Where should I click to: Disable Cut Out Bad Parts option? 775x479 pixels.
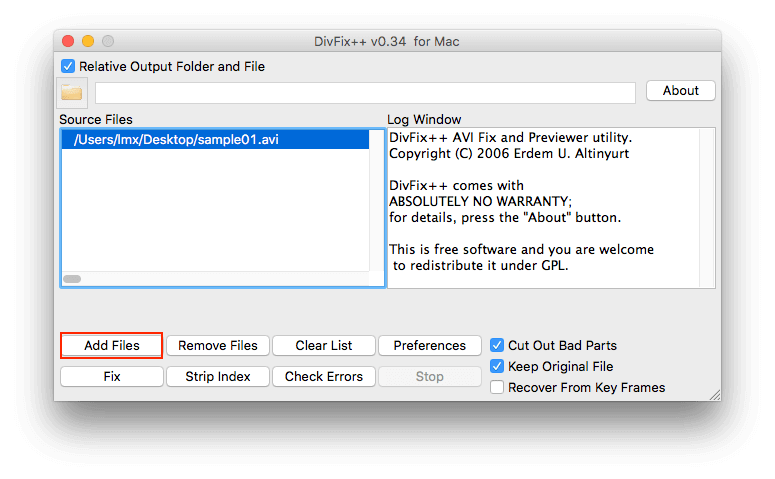(x=497, y=345)
